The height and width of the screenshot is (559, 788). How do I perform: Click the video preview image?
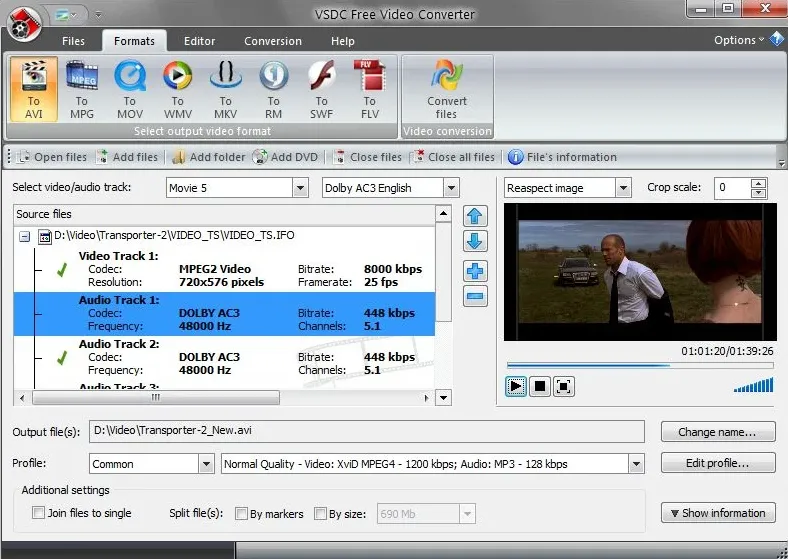tap(640, 272)
